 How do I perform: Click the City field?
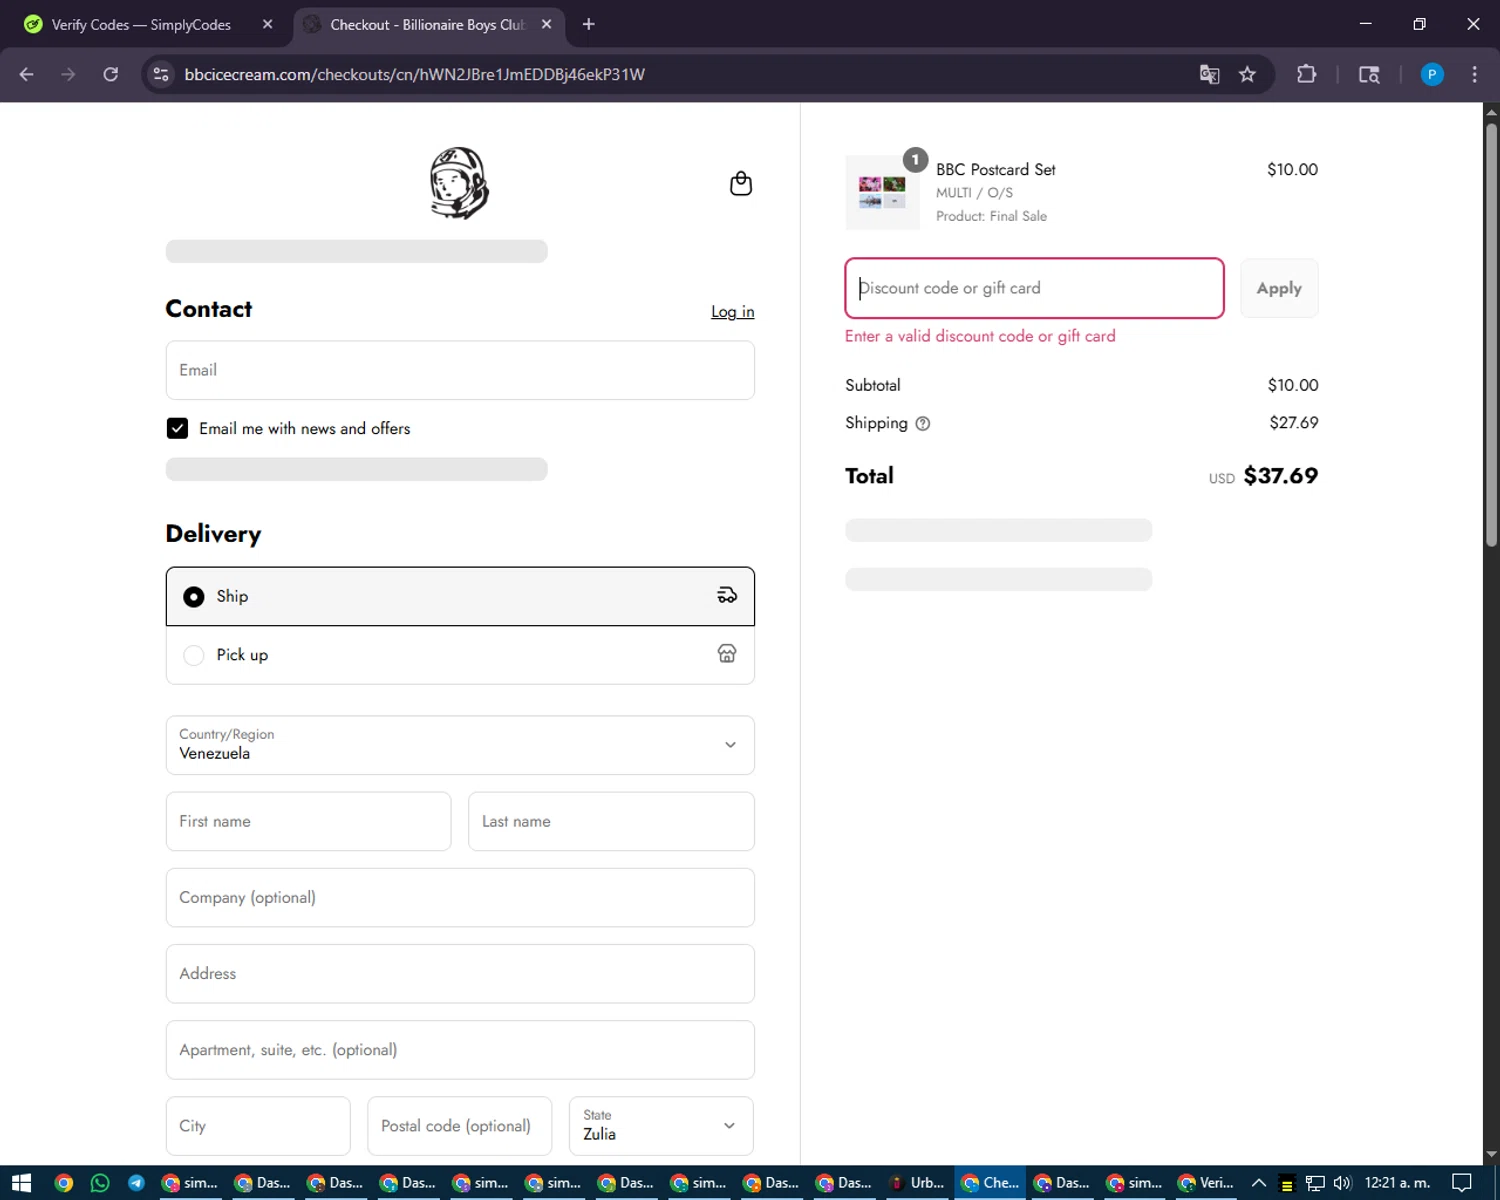(258, 1126)
